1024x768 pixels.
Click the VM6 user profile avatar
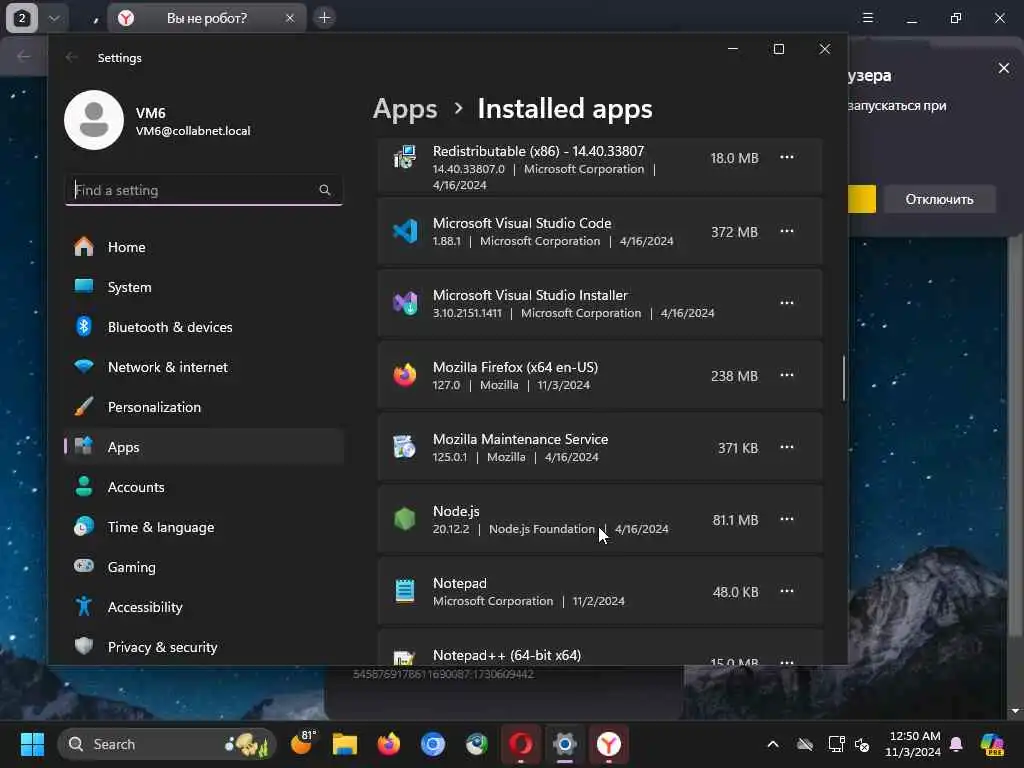point(94,120)
